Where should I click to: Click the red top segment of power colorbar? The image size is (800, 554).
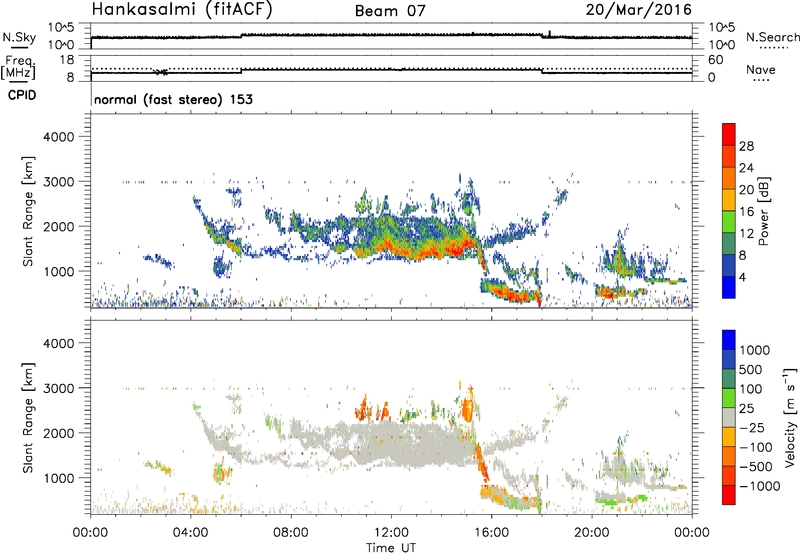[729, 134]
